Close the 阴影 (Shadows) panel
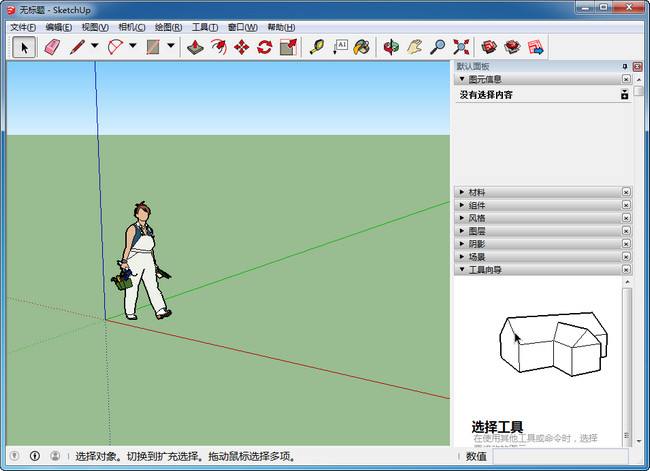This screenshot has height=471, width=650. coord(626,244)
